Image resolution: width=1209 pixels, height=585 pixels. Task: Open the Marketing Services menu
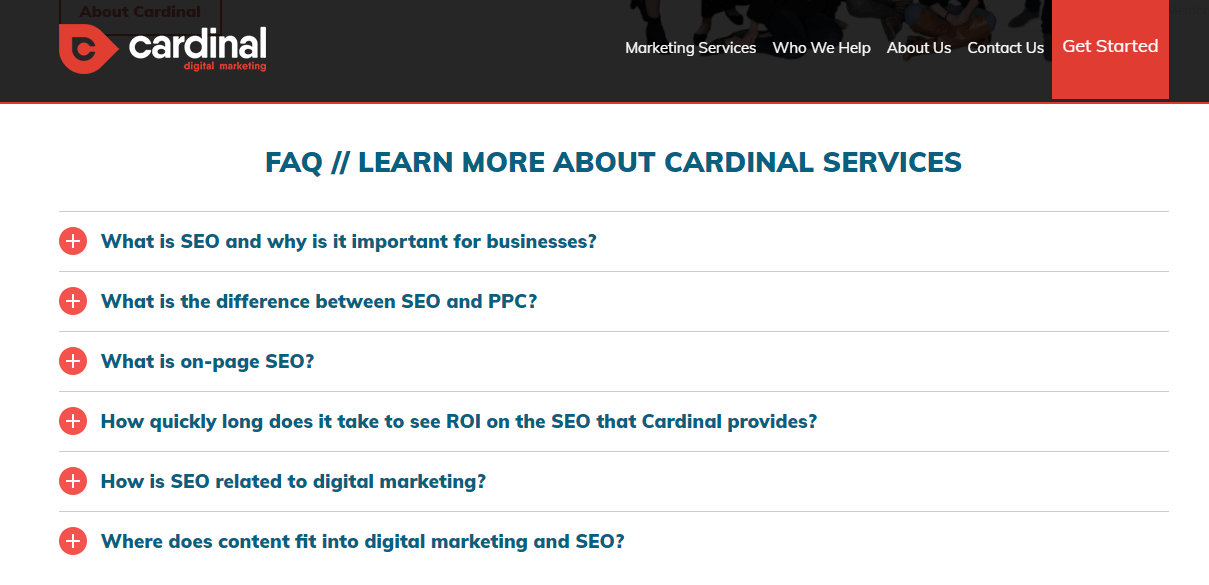pos(690,48)
